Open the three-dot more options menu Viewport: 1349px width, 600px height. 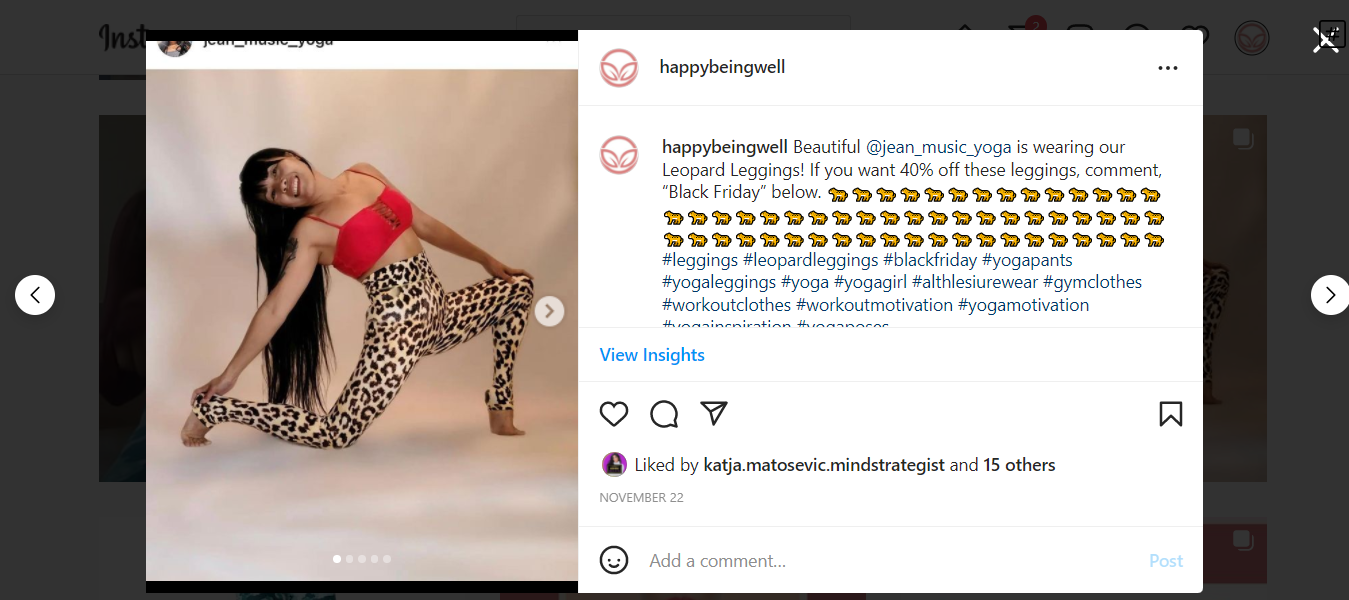[x=1168, y=68]
